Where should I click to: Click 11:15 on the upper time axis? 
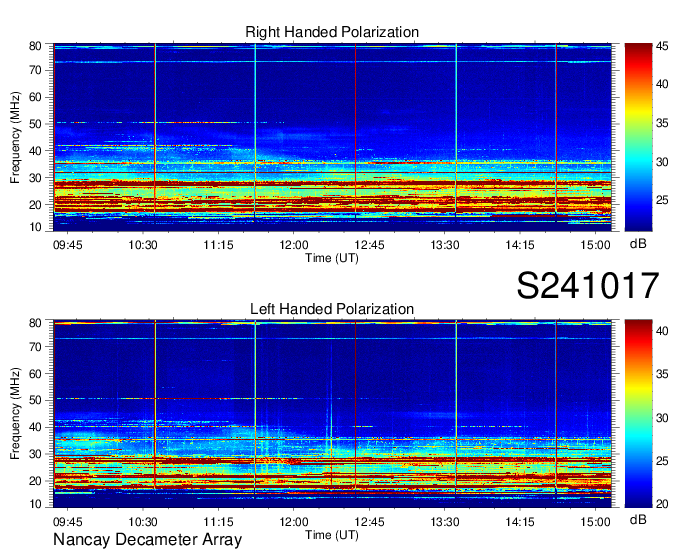218,245
